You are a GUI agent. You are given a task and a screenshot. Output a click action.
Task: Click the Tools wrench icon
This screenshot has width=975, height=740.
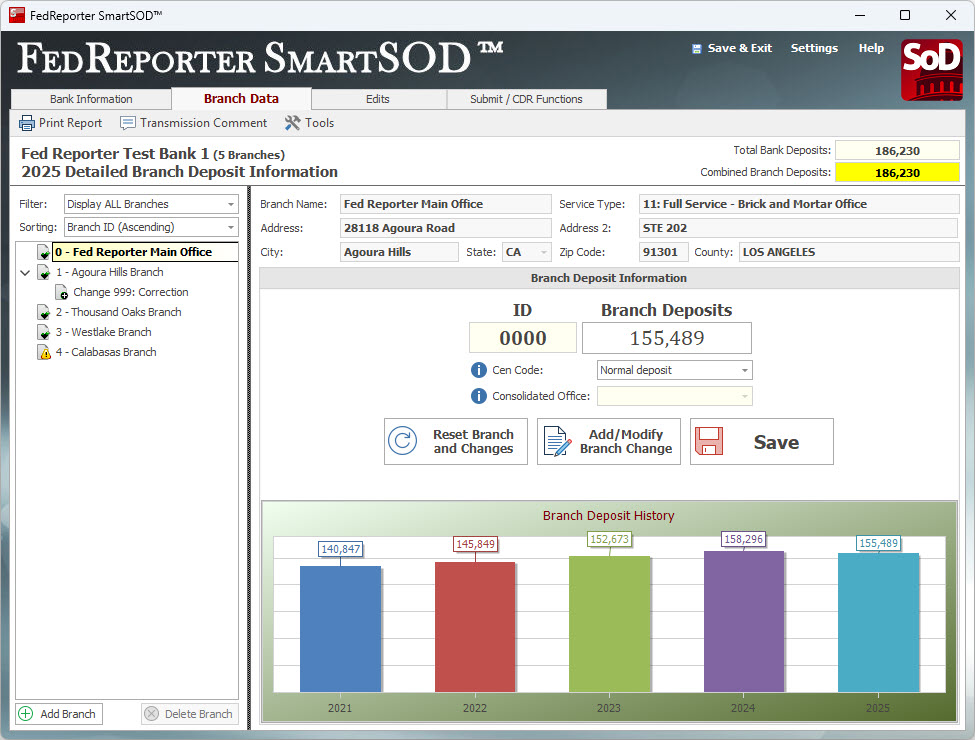292,123
